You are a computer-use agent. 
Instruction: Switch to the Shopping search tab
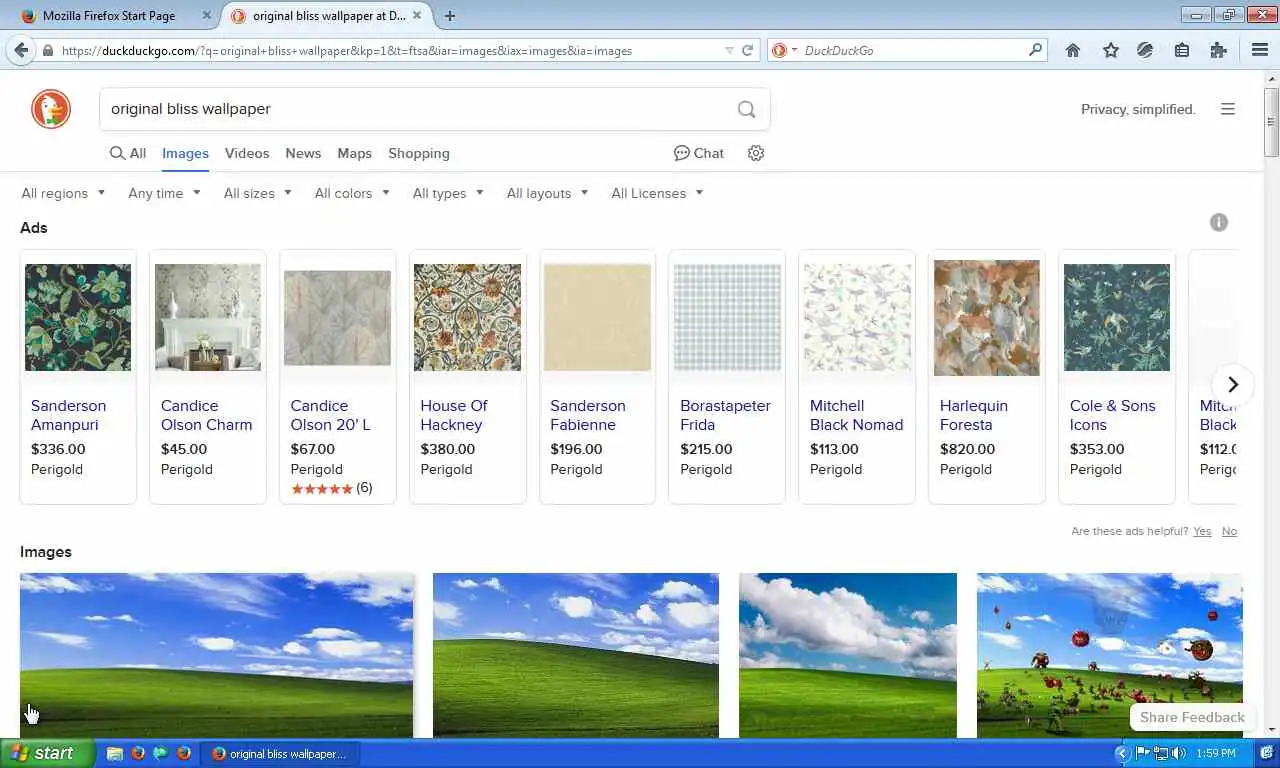[x=419, y=153]
